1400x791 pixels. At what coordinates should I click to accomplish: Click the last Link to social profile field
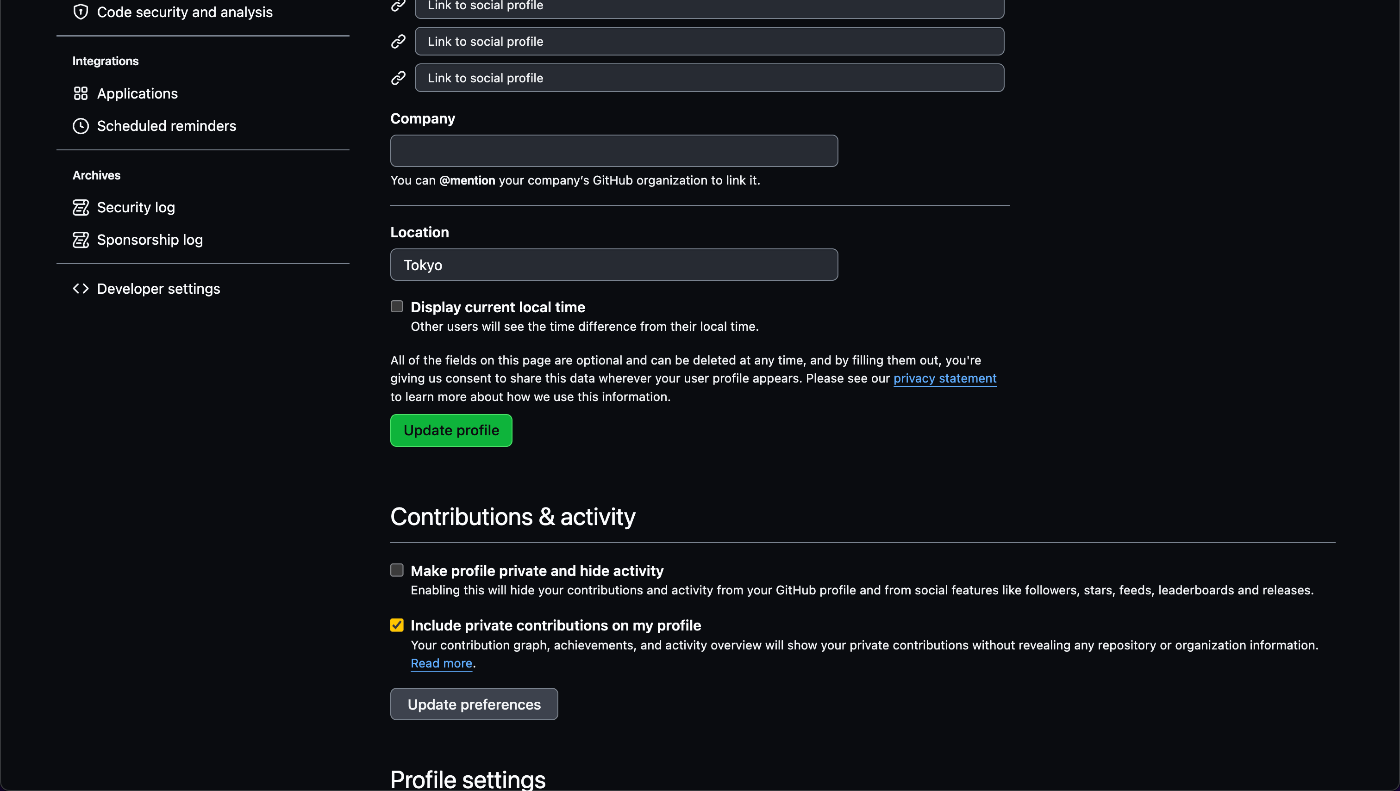click(x=710, y=78)
